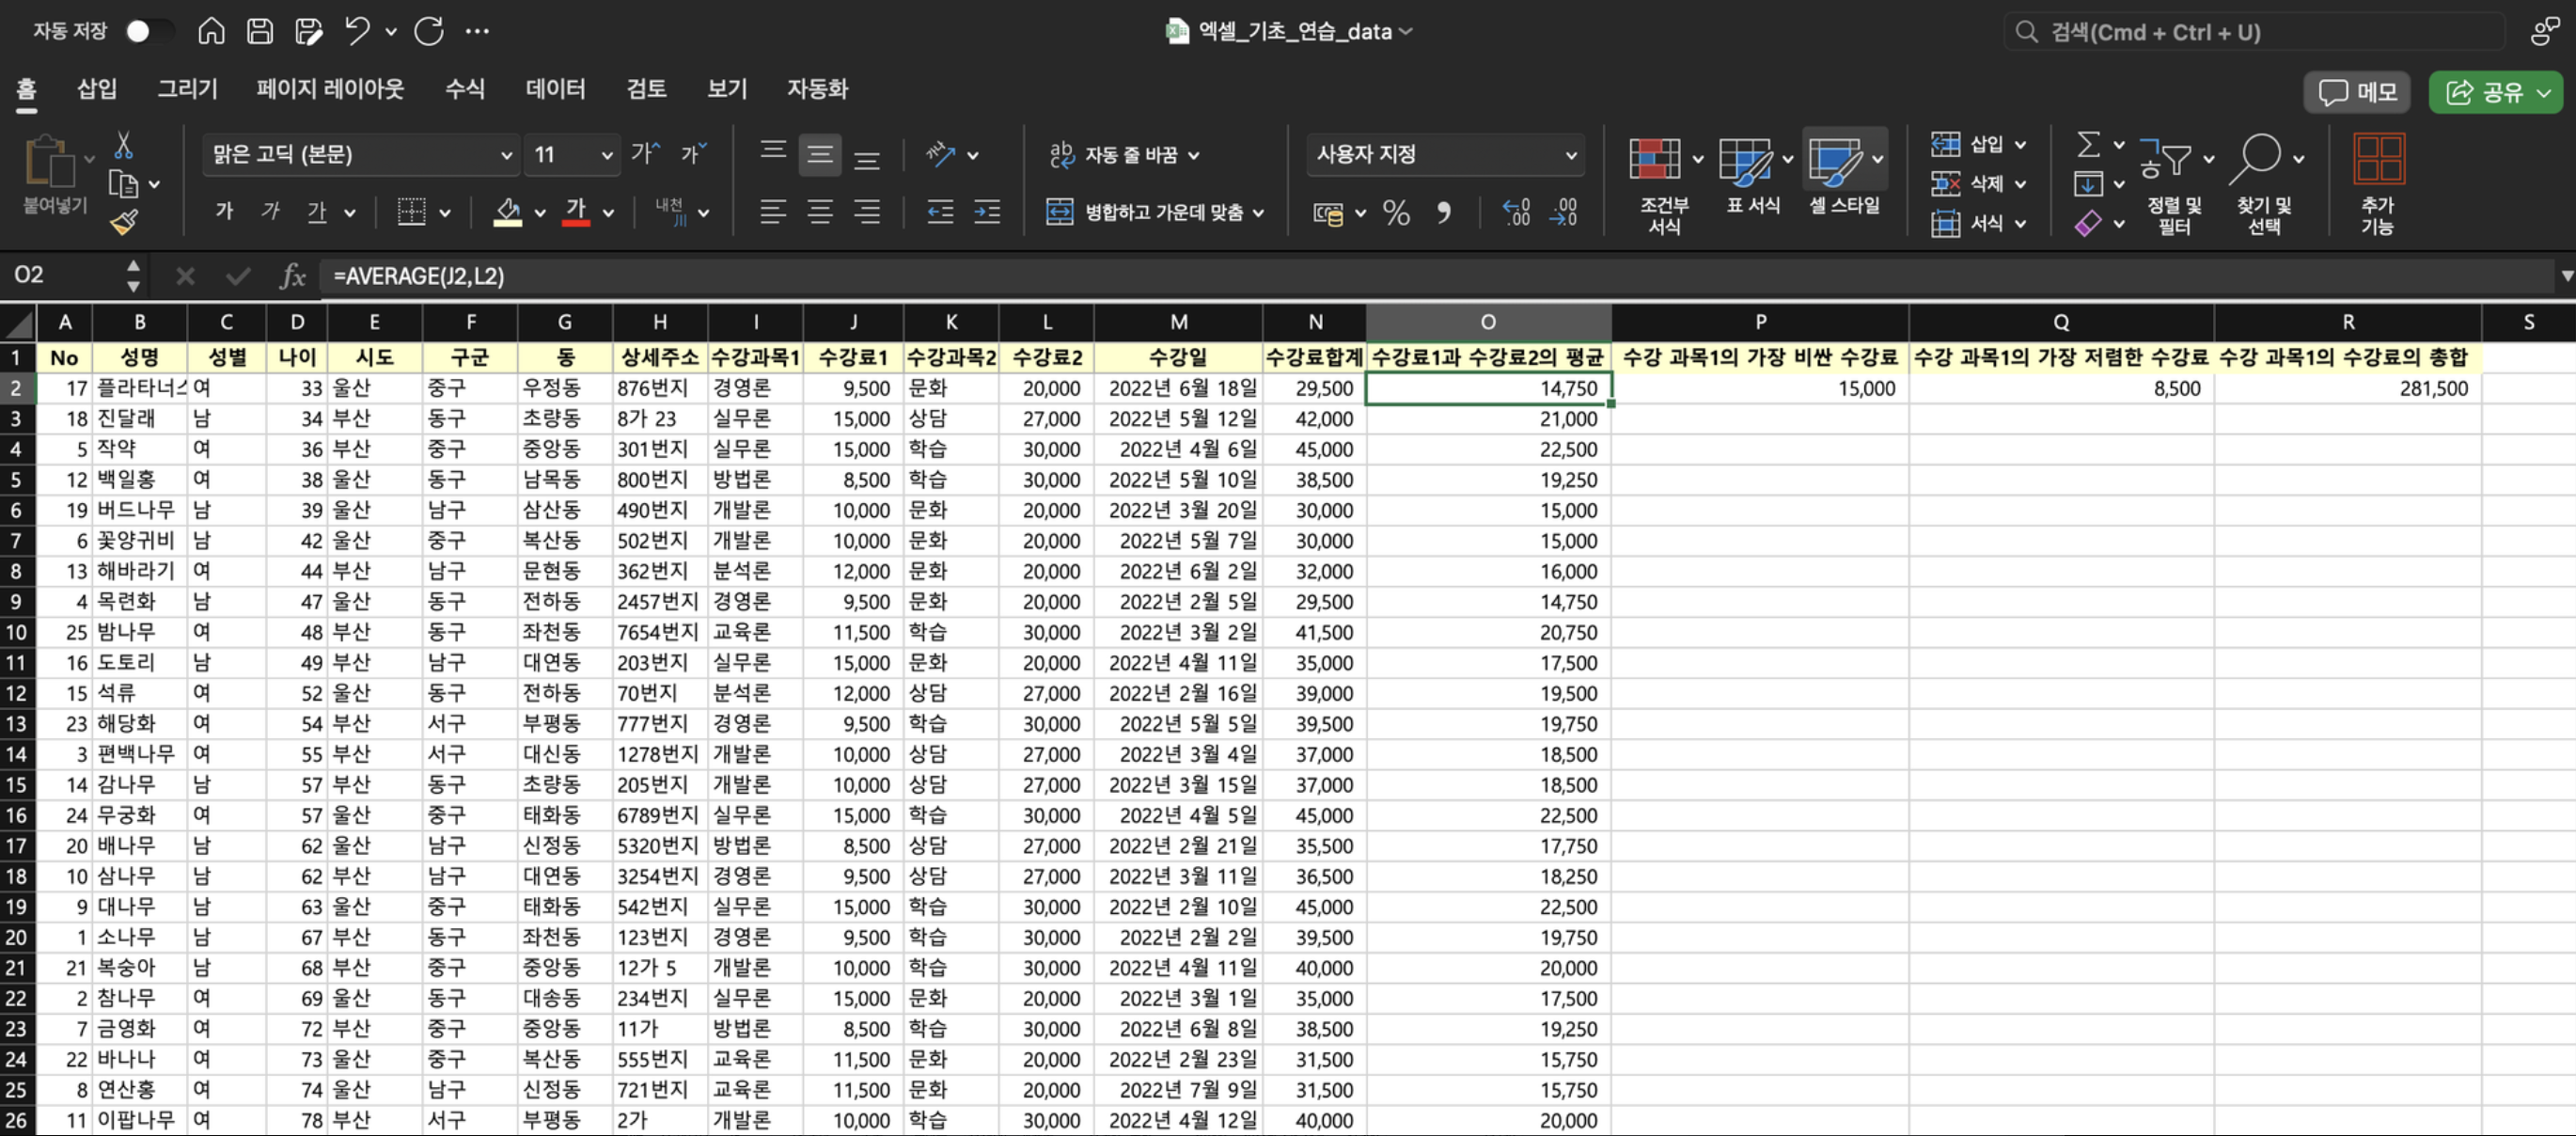Click the 메모 (Comments) button

(x=2358, y=92)
